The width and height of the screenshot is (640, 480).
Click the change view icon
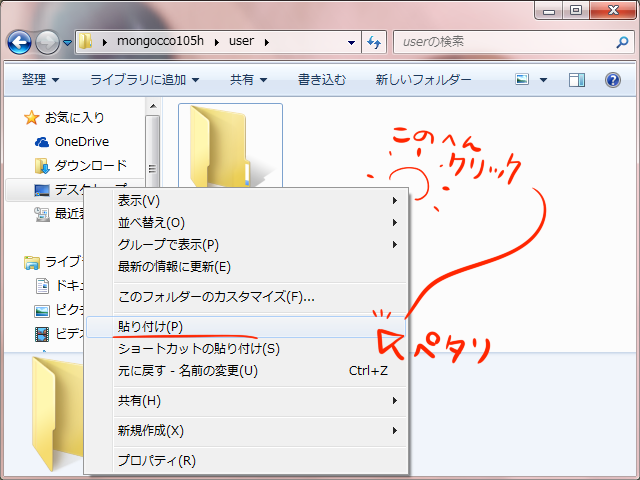click(522, 79)
